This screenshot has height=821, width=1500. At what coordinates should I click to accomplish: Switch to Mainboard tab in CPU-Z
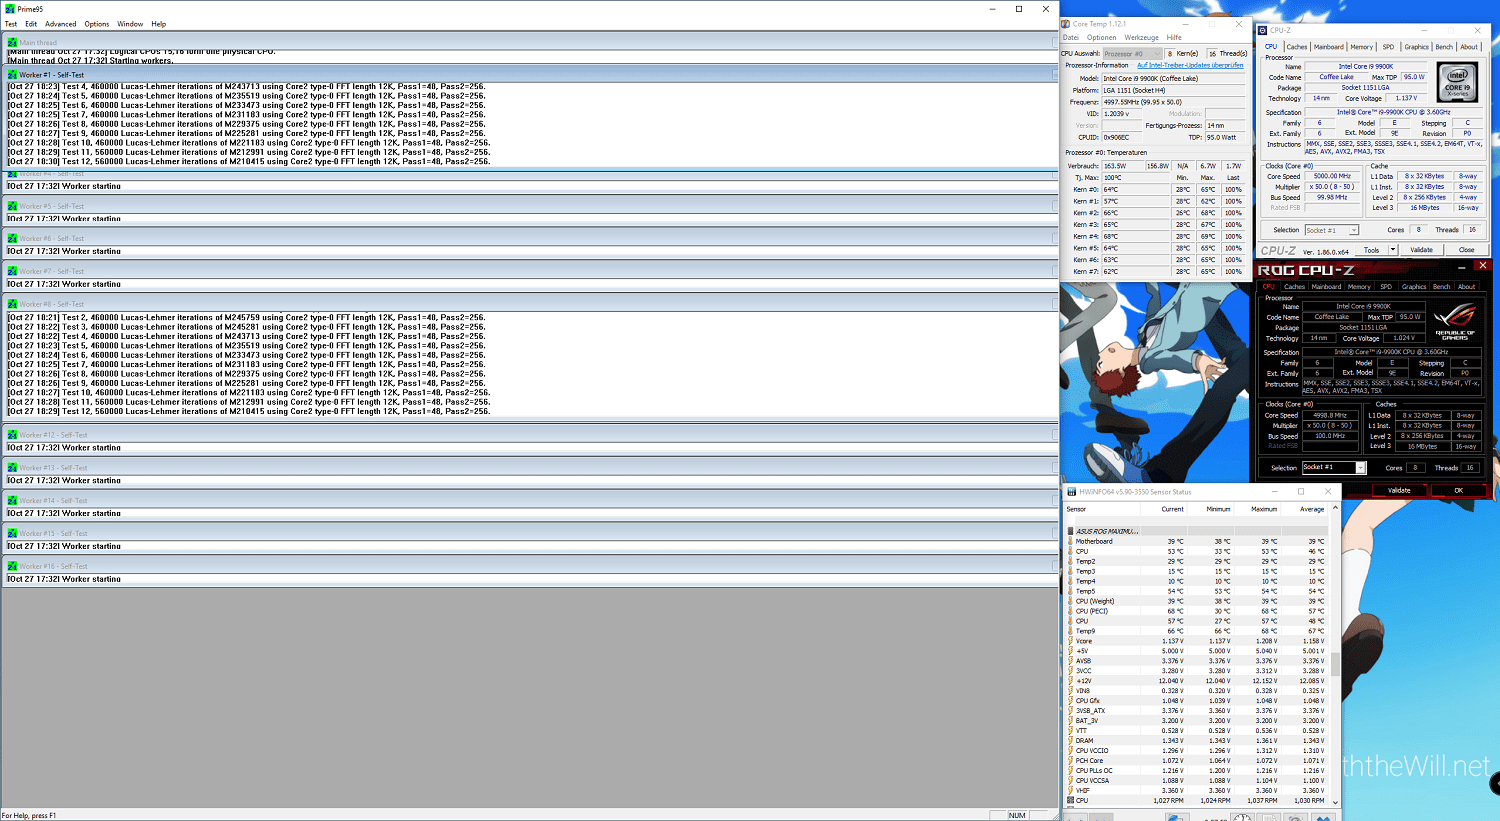[x=1329, y=47]
